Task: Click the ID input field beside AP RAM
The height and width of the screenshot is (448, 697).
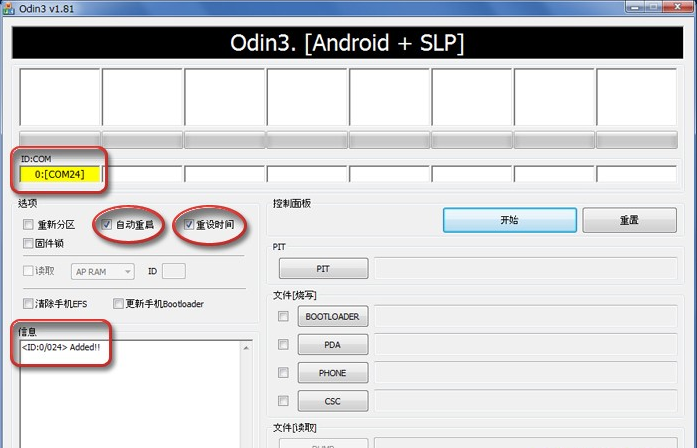Action: [x=174, y=271]
